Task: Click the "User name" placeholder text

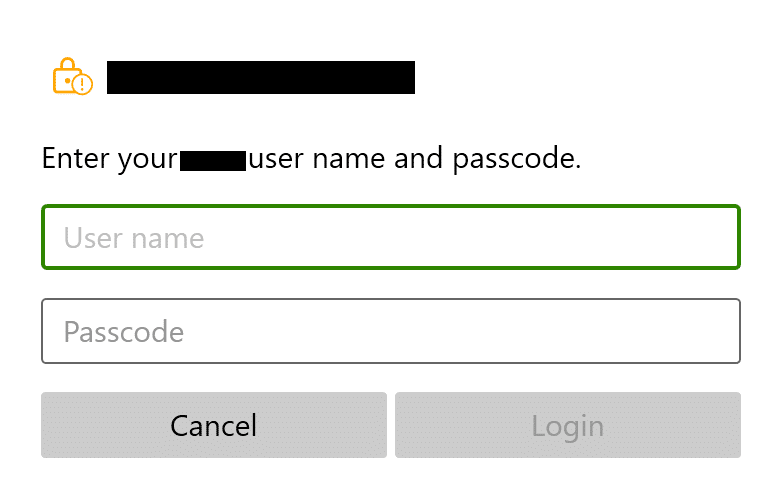Action: [134, 238]
